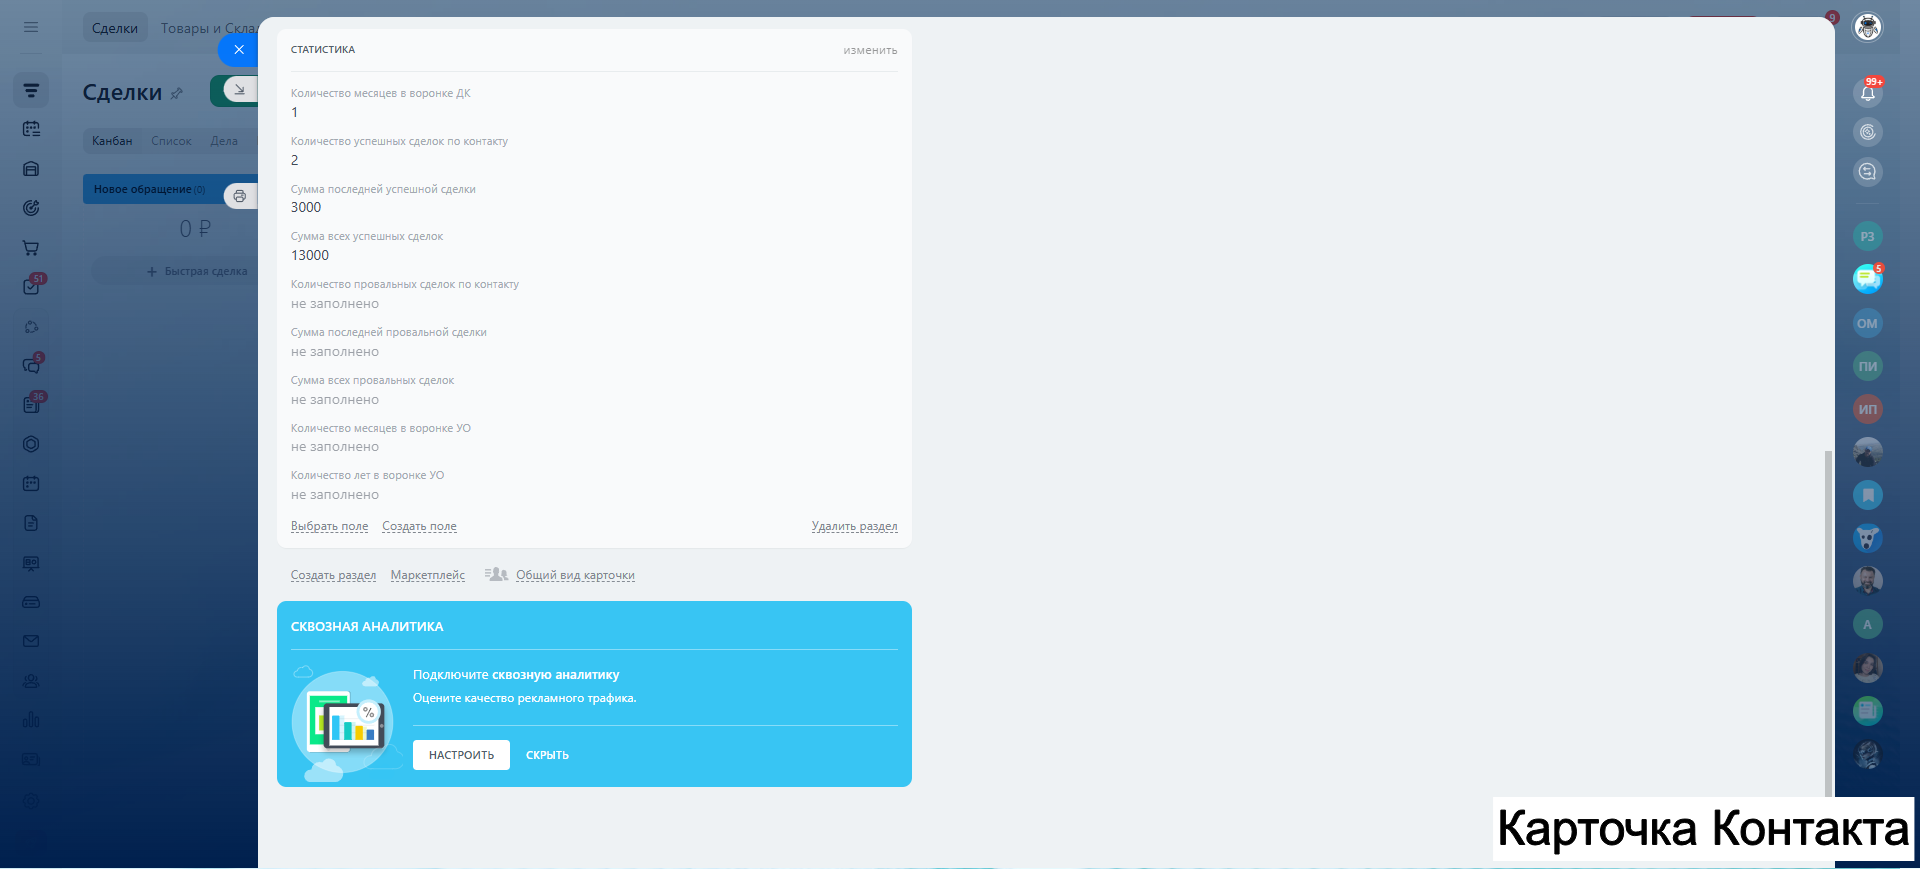Open the ОМ chat avatar
1920x869 pixels.
click(x=1868, y=323)
